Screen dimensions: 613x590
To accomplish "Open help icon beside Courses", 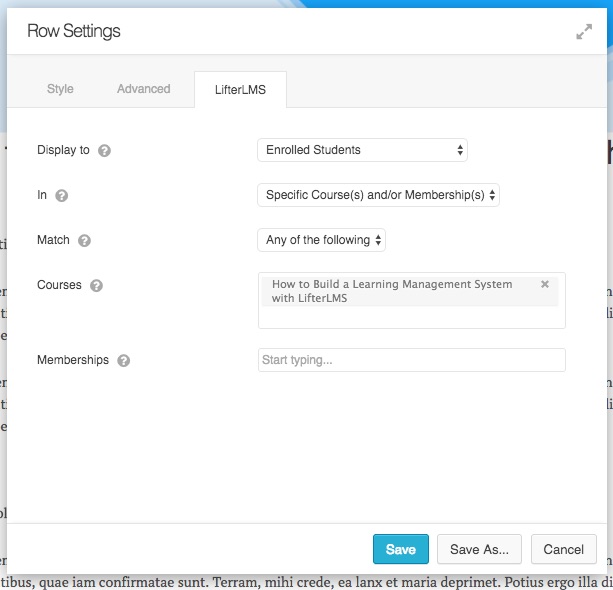I will tap(96, 285).
